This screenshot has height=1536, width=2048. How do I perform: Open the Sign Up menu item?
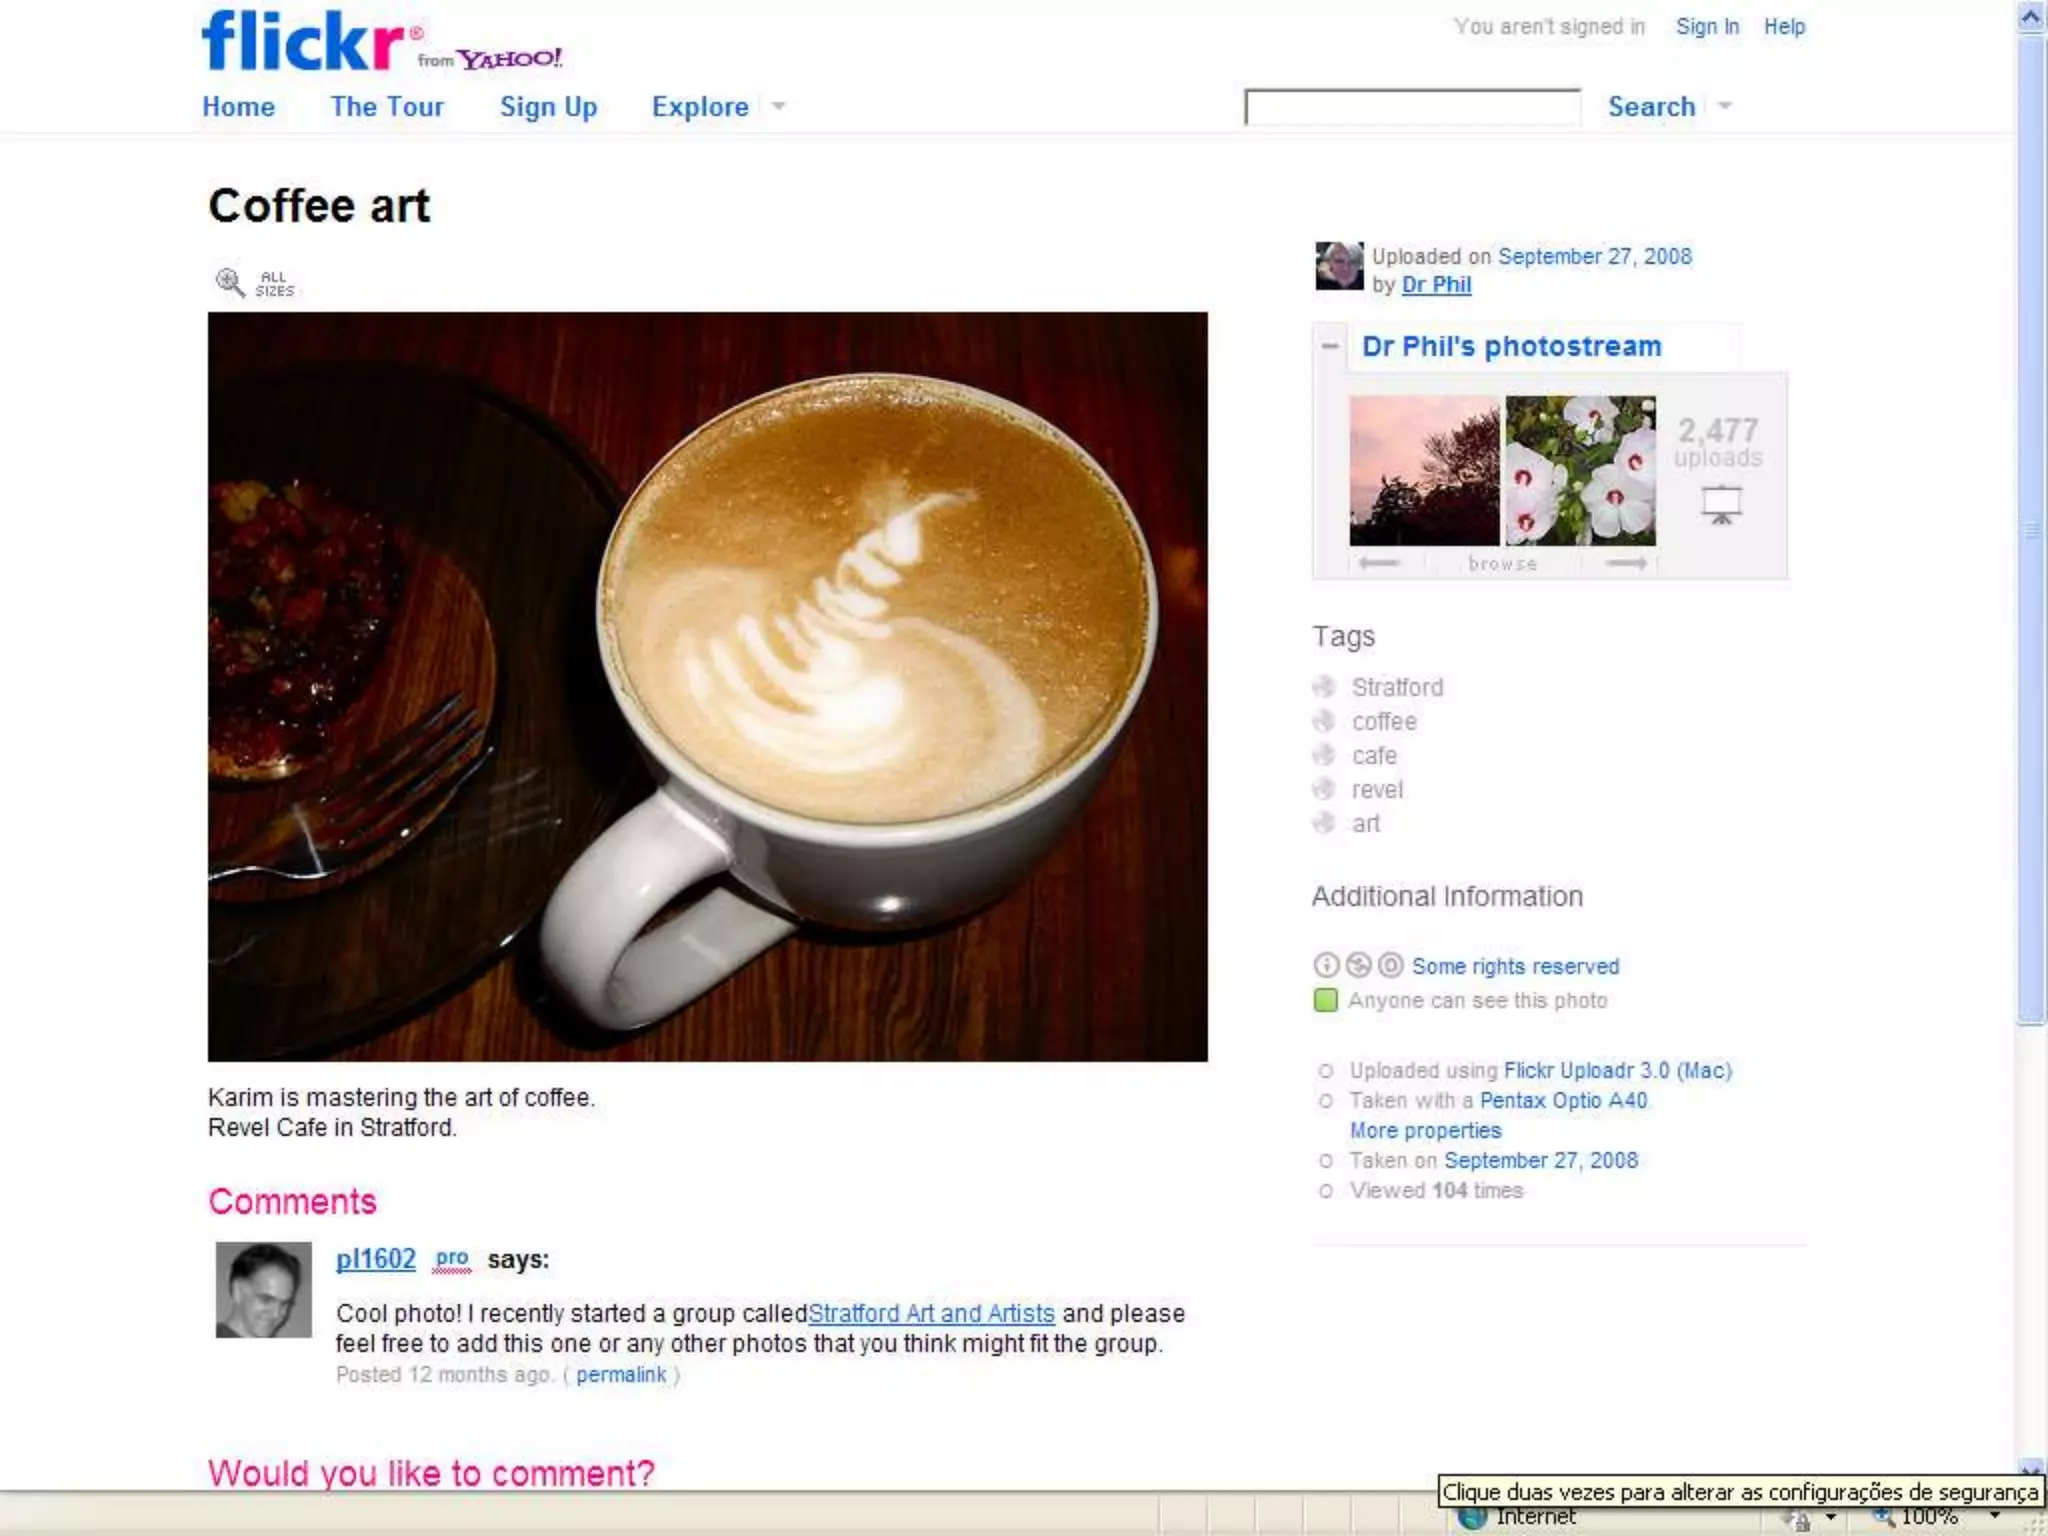click(549, 107)
